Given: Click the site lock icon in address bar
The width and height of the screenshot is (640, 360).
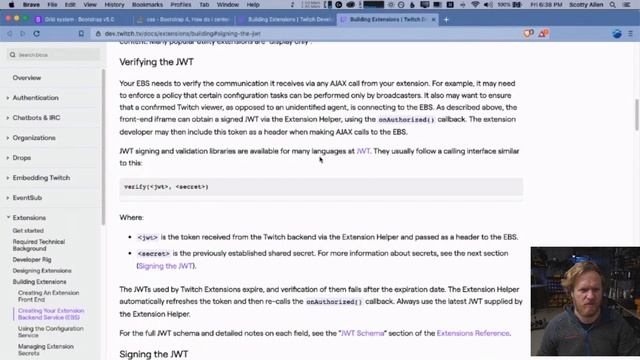Looking at the screenshot, I should point(98,34).
